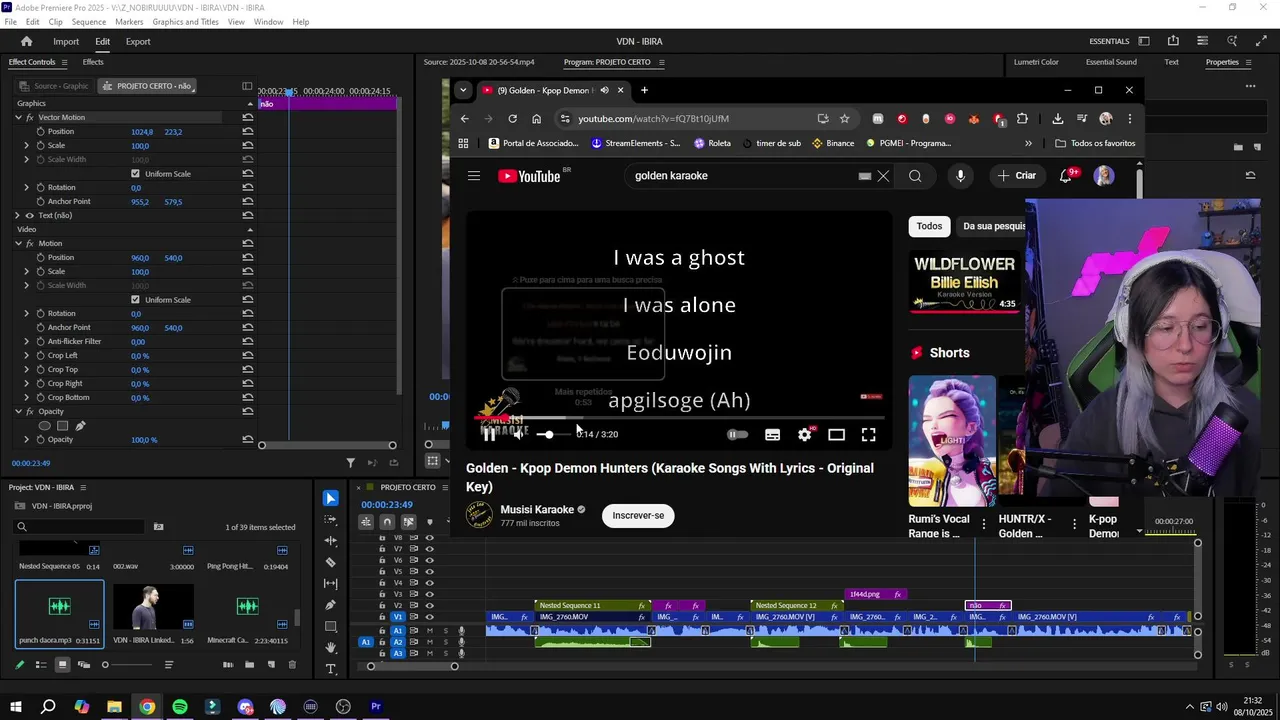The image size is (1280, 720).
Task: Click the Clear trash icon in Project panel
Action: click(x=292, y=665)
